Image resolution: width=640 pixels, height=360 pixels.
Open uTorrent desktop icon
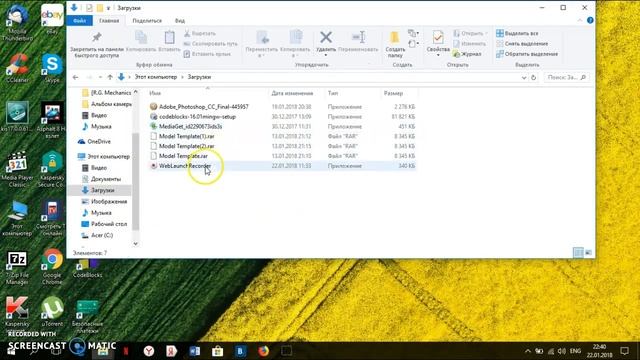(52, 311)
